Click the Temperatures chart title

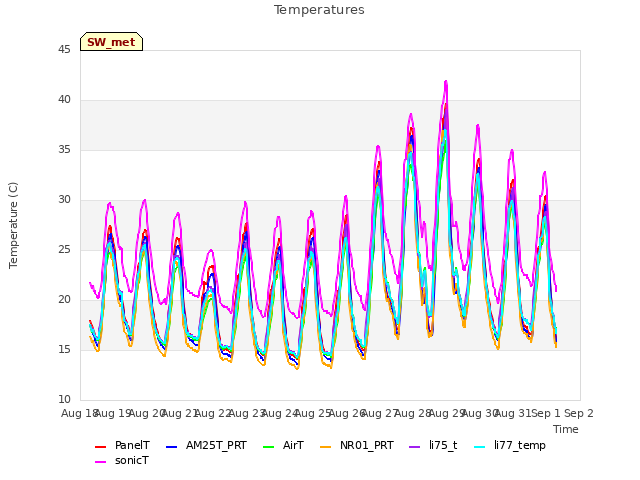click(319, 10)
